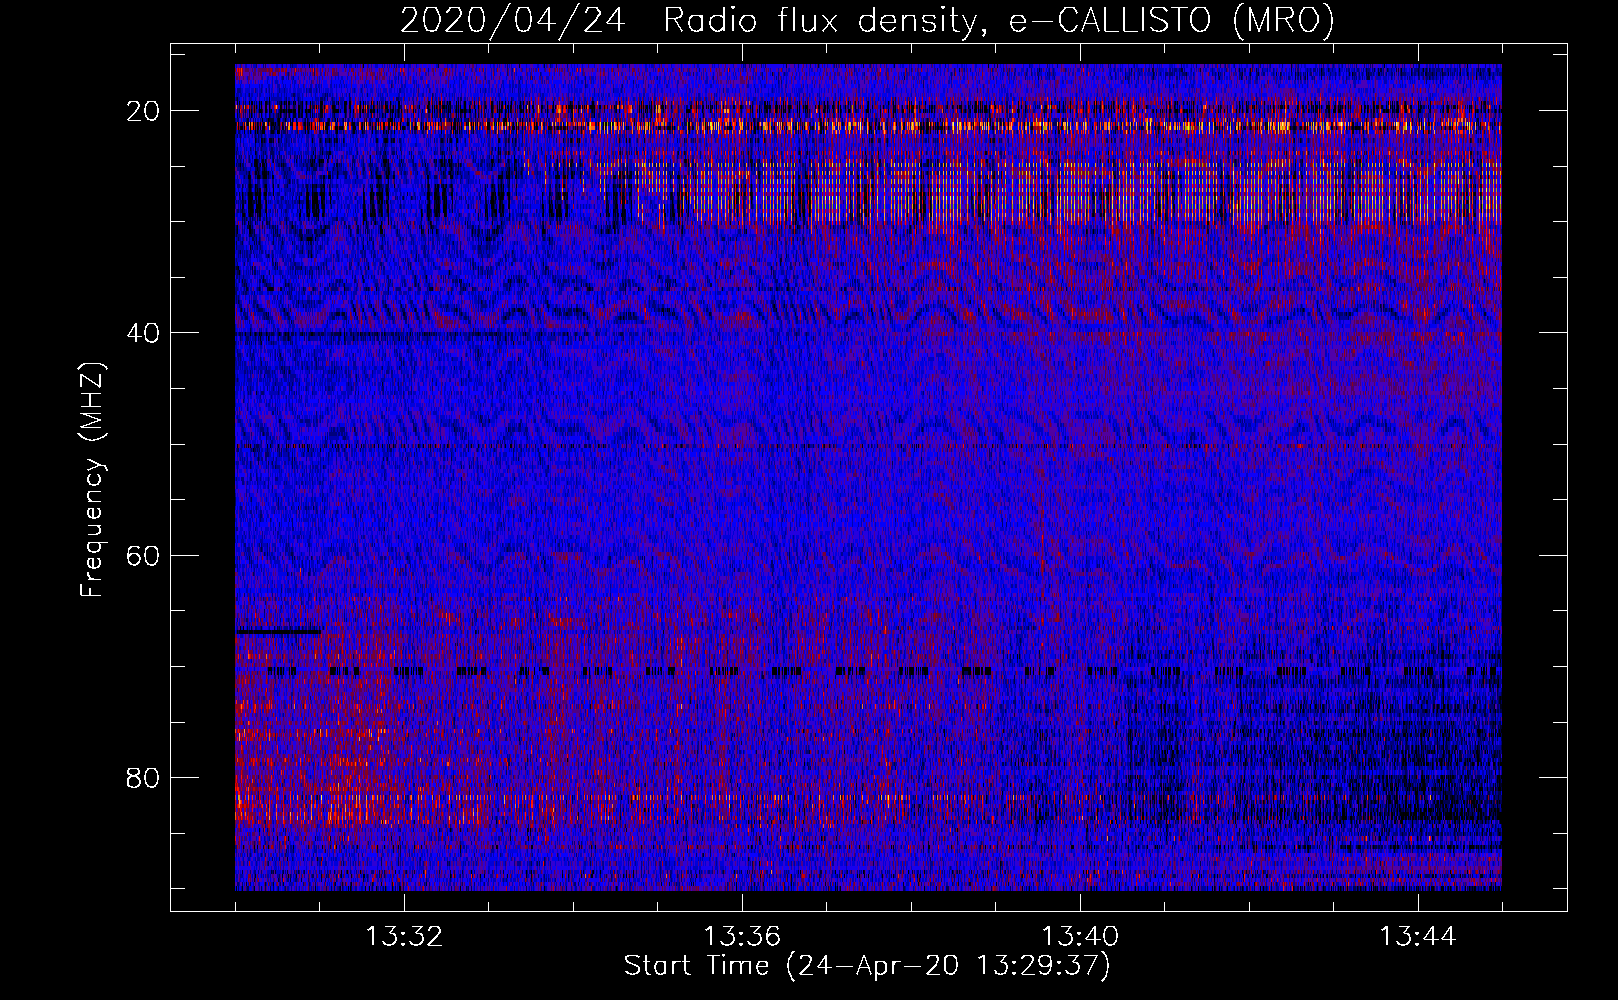Click the 'Start Time (24-Apr-20 13:29:37)' label
Viewport: 1618px width, 1000px height.
coord(867,966)
